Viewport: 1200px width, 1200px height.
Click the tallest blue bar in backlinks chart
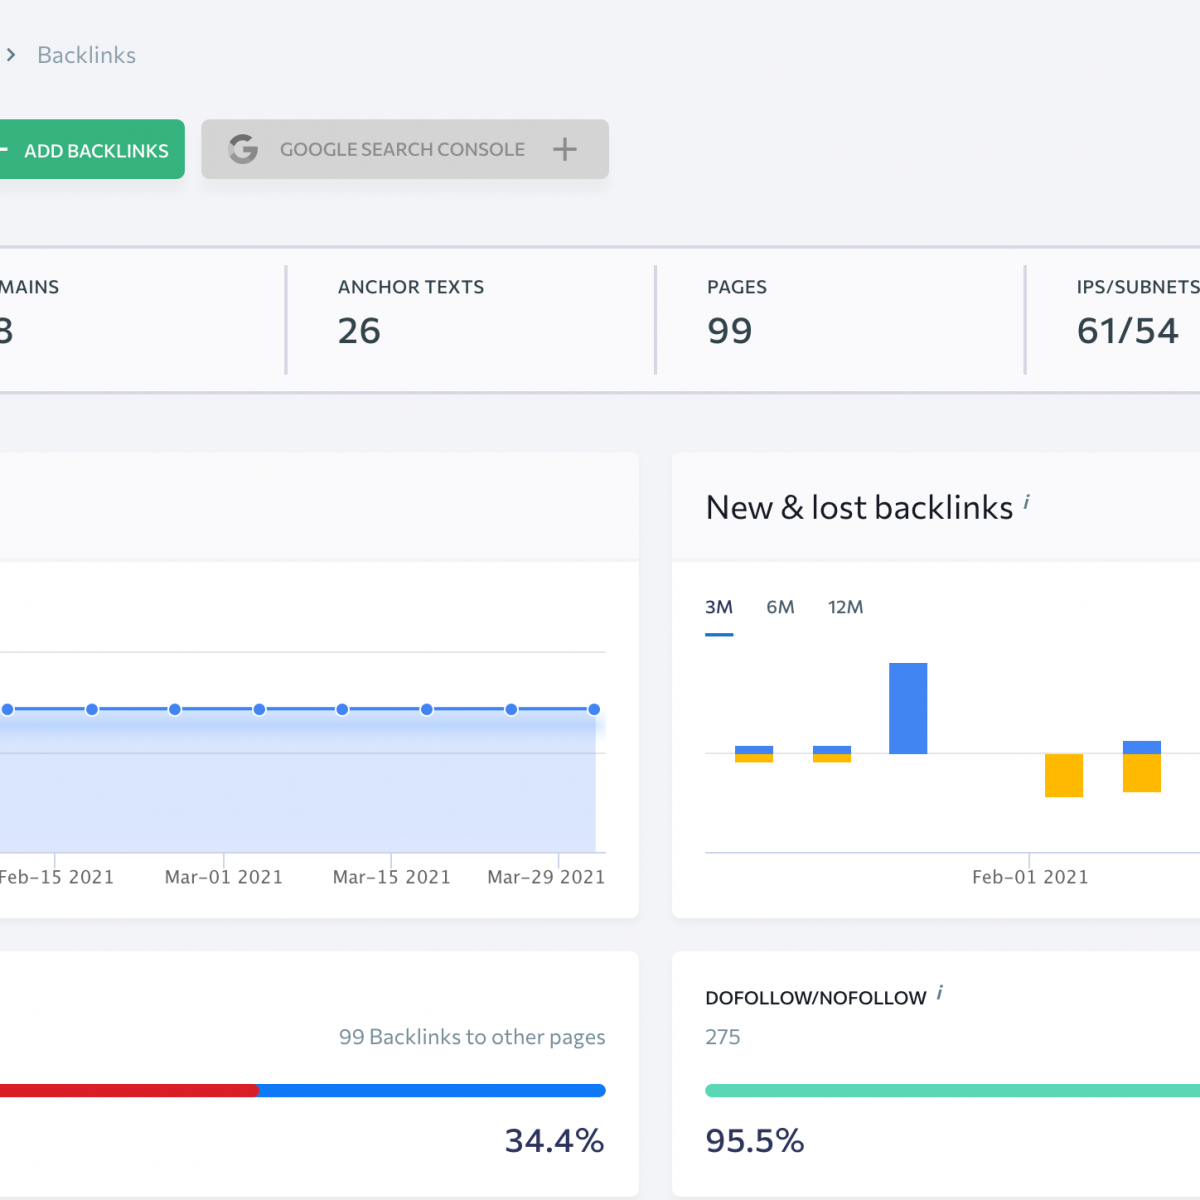pyautogui.click(x=908, y=708)
